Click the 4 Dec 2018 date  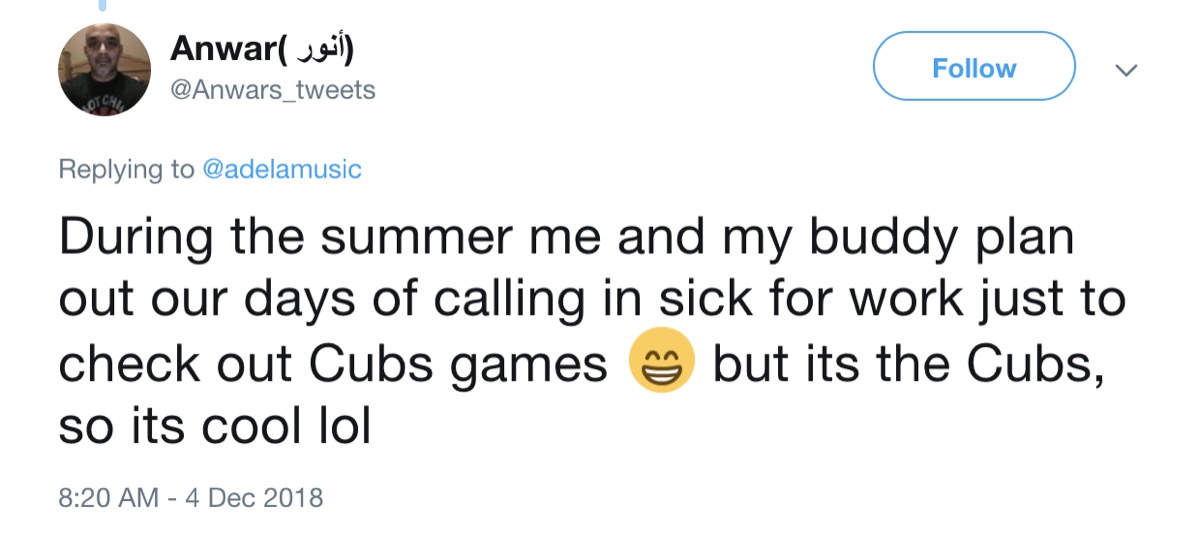point(254,497)
